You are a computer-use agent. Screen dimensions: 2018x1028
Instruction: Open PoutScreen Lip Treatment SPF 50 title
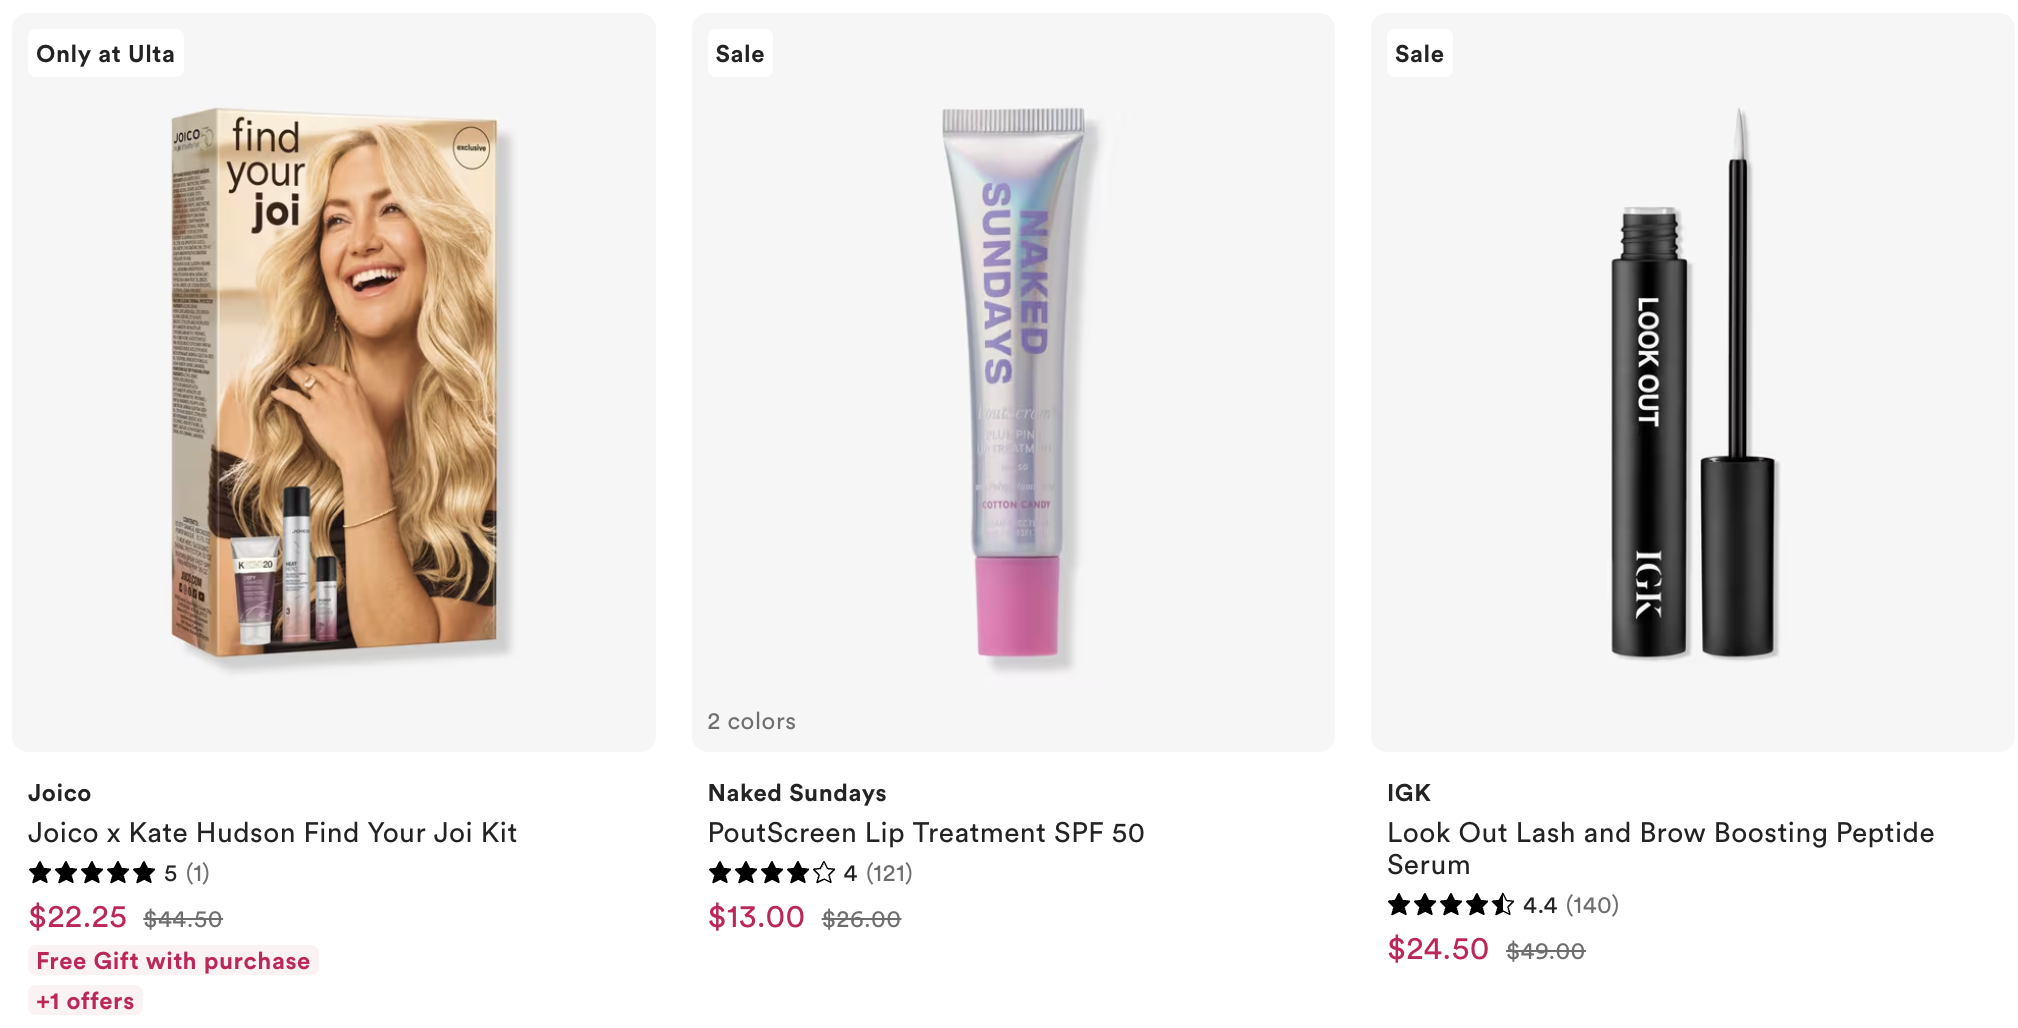click(x=926, y=833)
